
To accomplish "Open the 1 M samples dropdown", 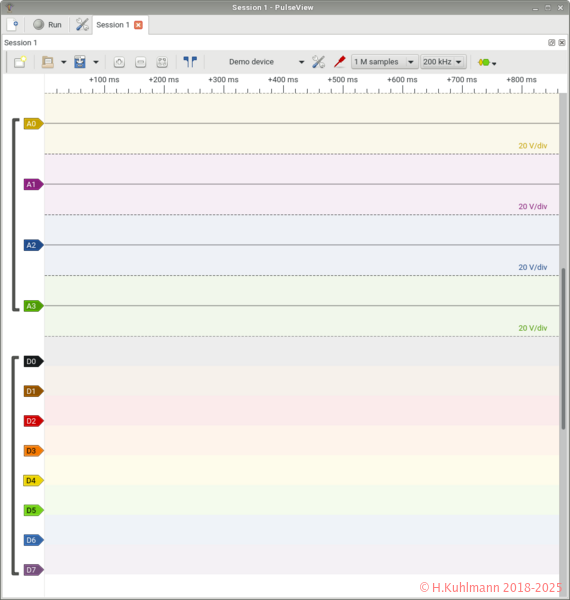I will pyautogui.click(x=384, y=62).
